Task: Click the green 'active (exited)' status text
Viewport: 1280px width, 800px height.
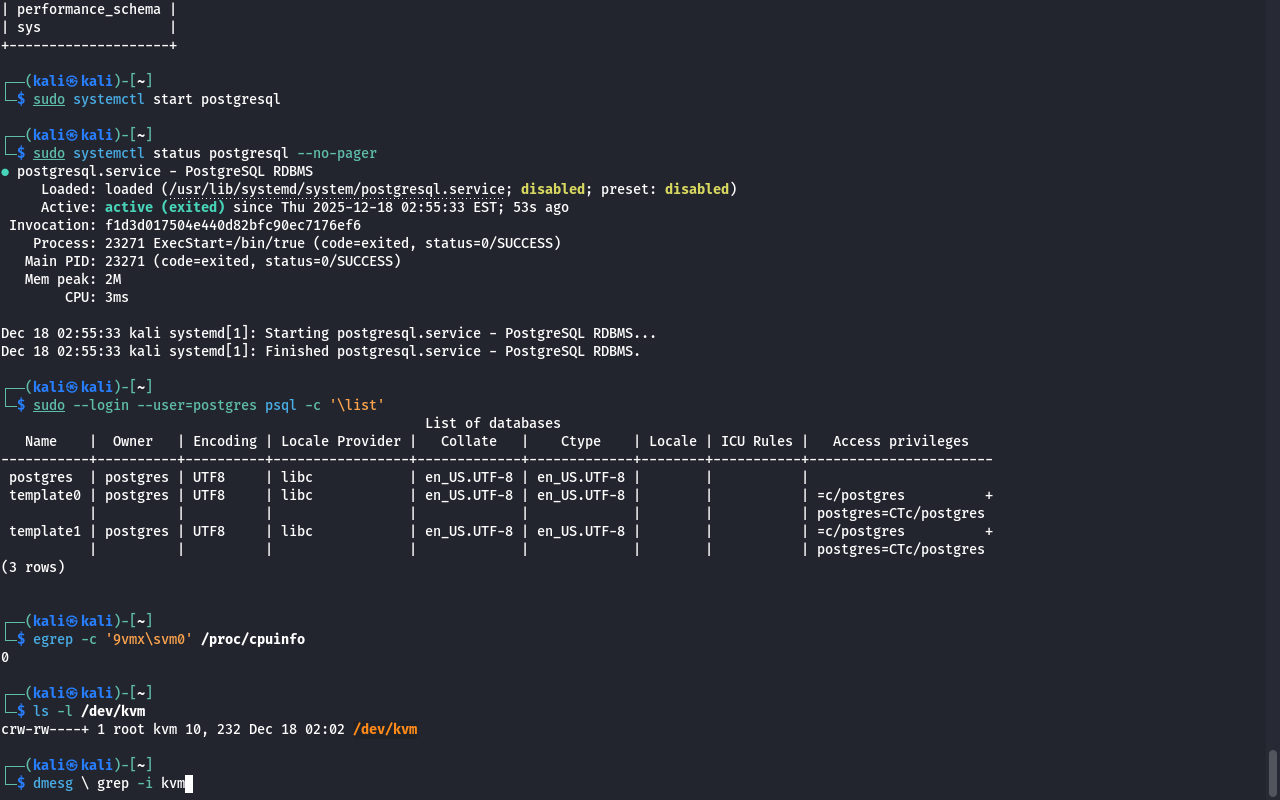Action: click(165, 208)
